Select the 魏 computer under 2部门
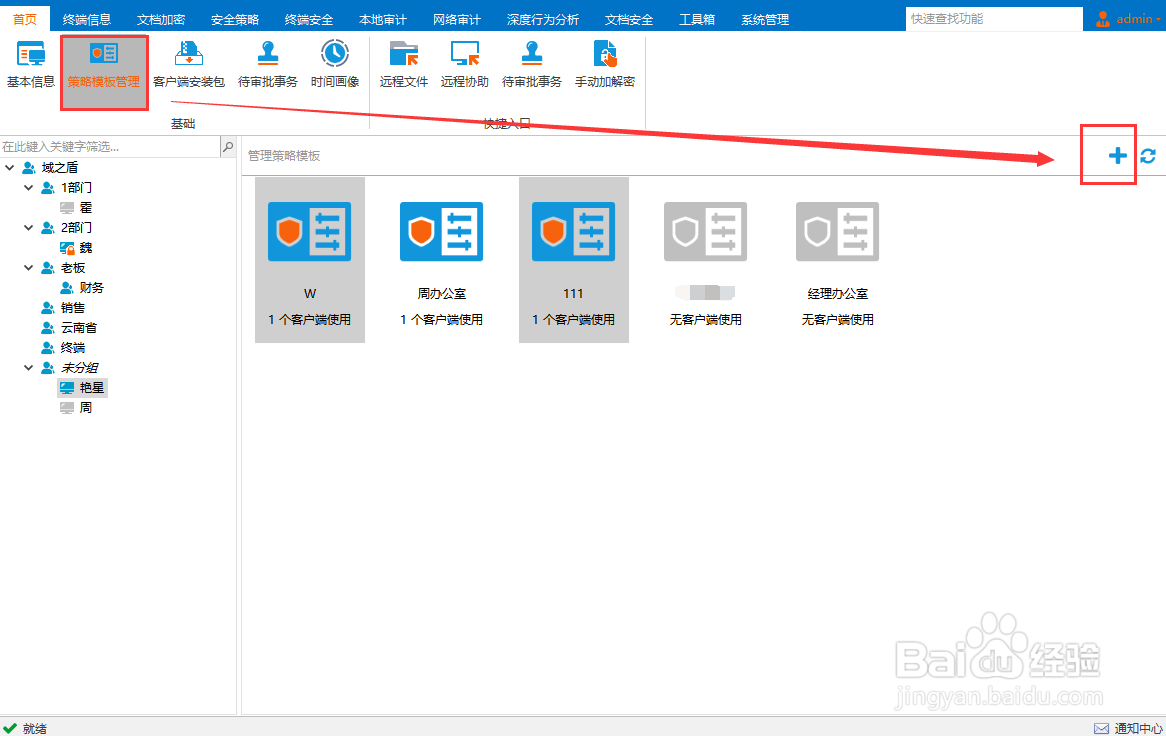This screenshot has width=1166, height=736. pos(77,248)
